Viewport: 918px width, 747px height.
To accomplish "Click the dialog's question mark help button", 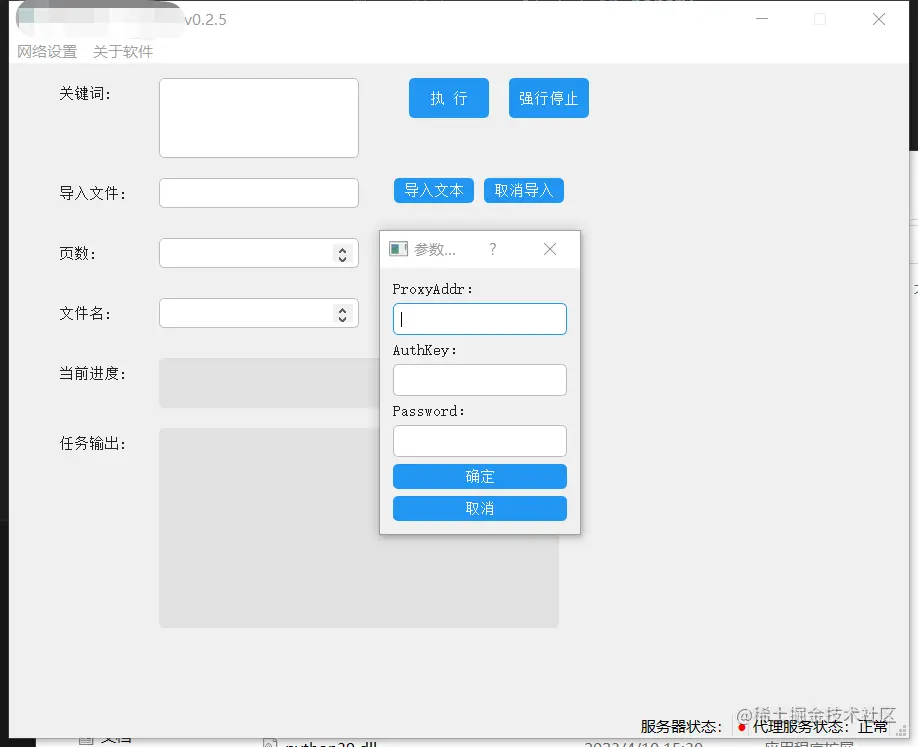I will click(x=493, y=249).
